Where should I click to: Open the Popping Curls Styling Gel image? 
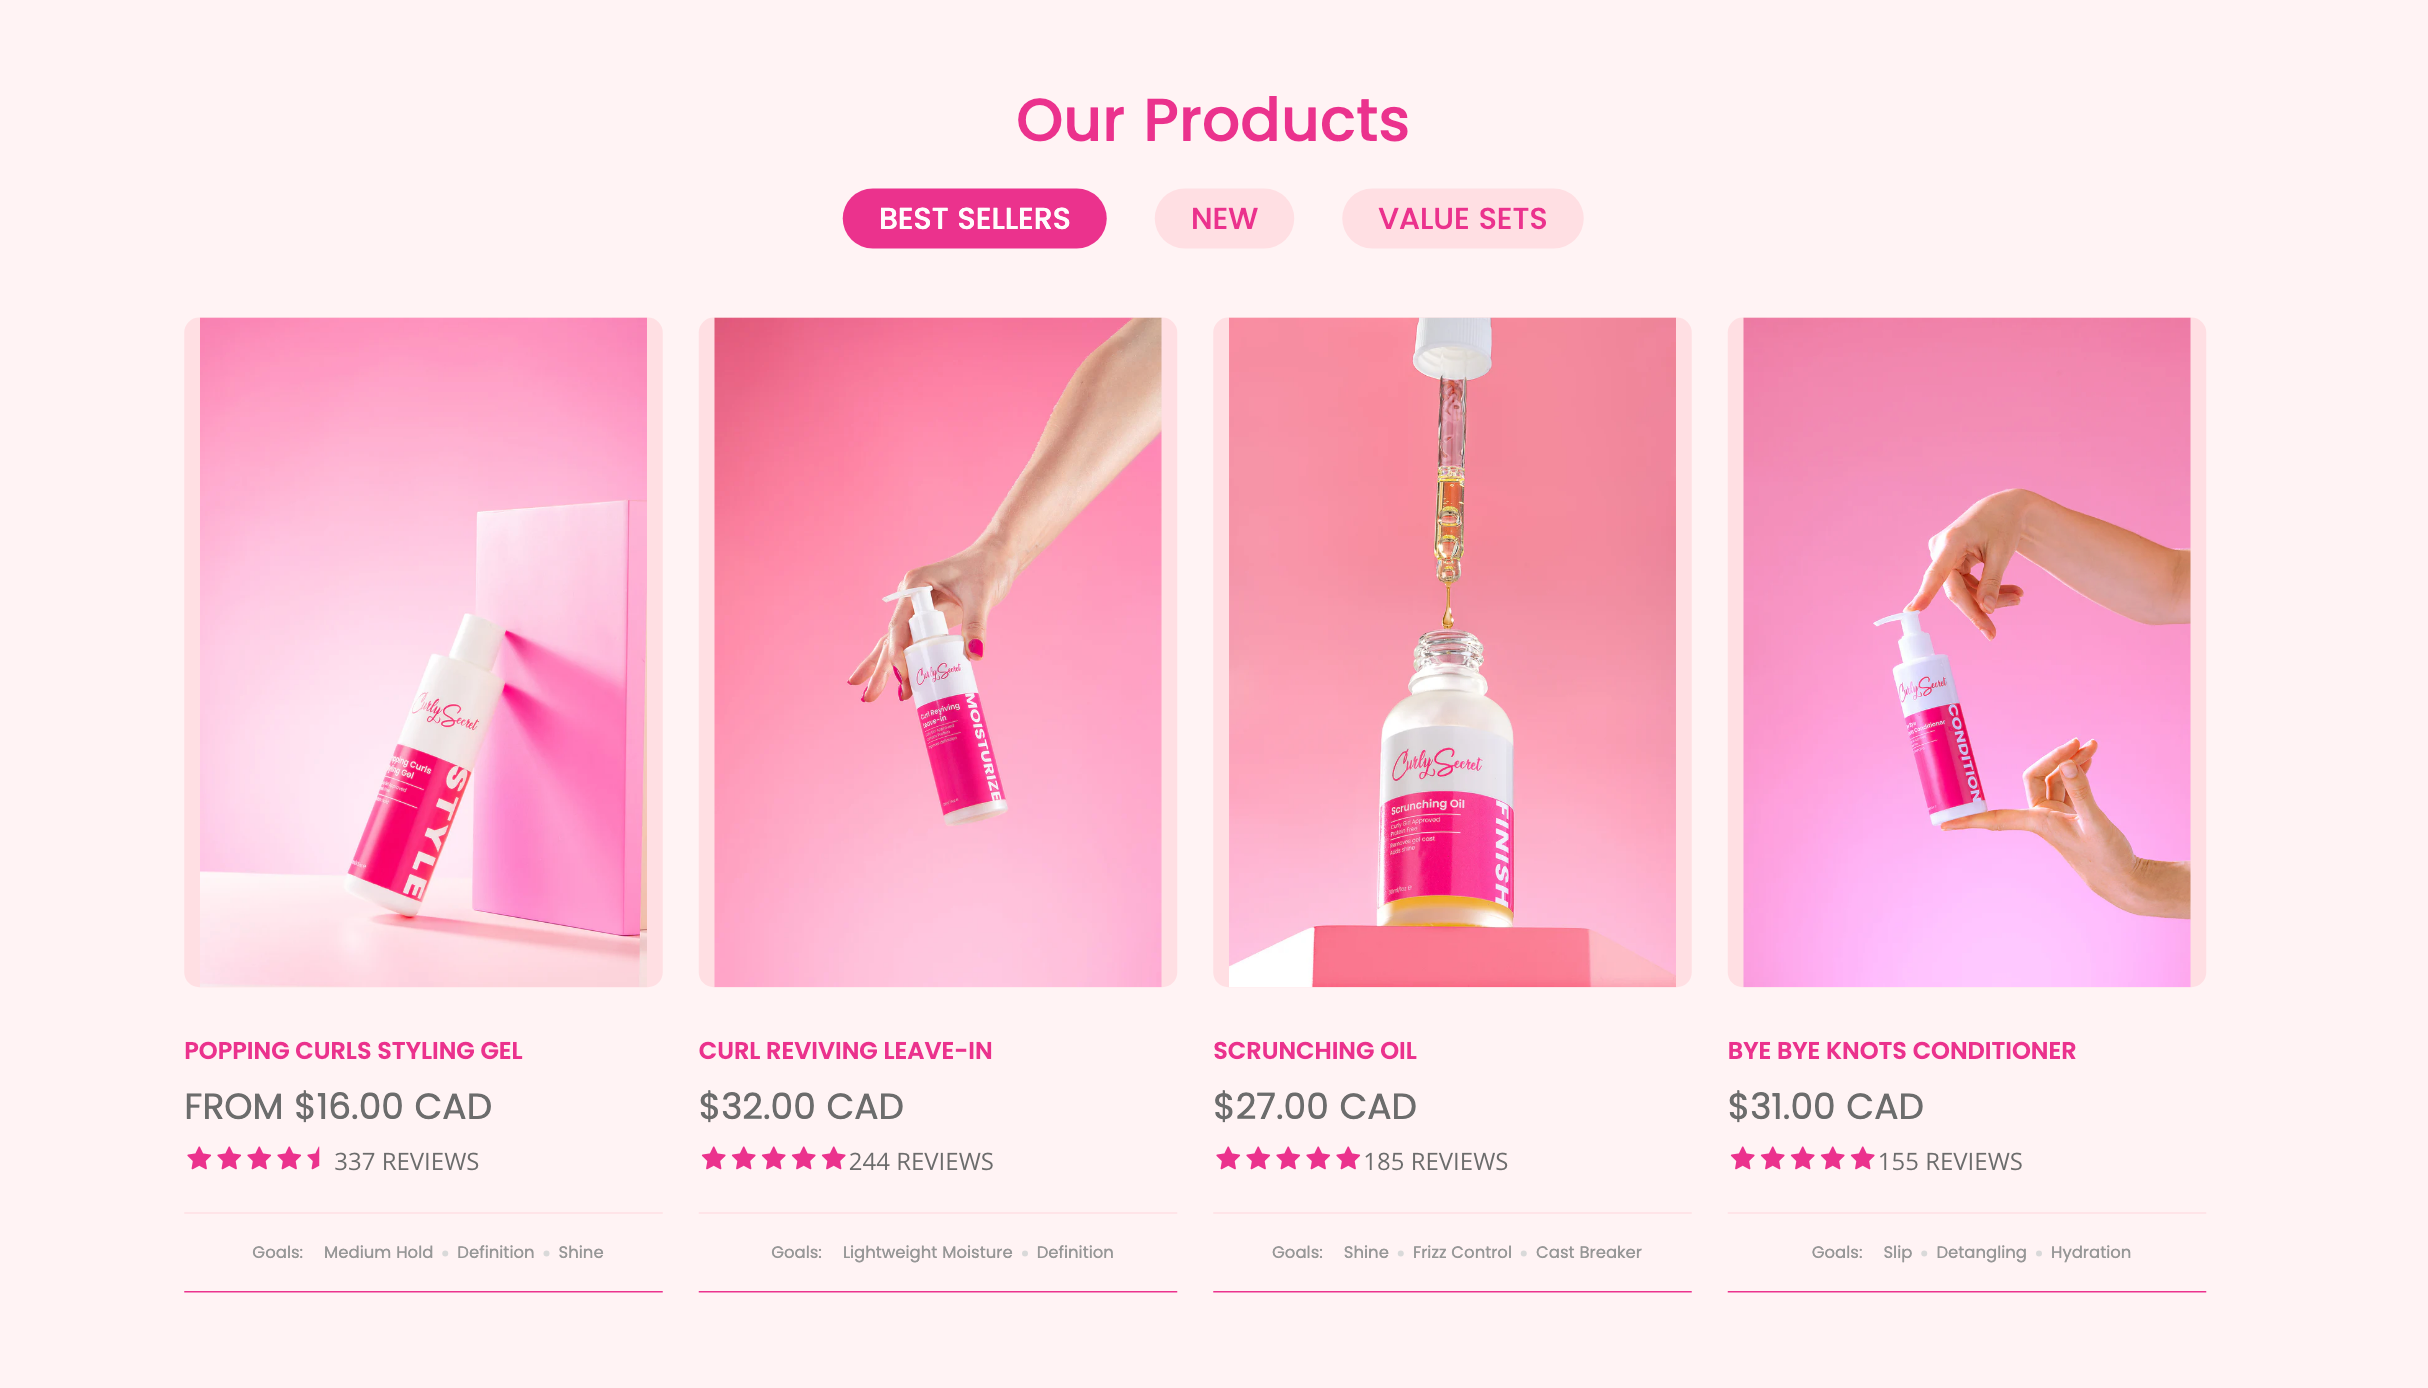coord(423,652)
